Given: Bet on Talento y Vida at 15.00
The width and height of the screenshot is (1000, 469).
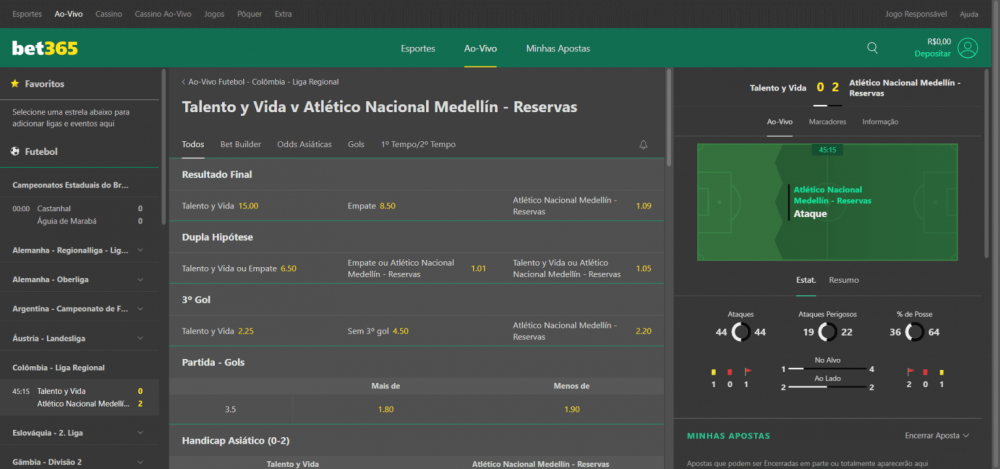Looking at the screenshot, I should (x=251, y=206).
